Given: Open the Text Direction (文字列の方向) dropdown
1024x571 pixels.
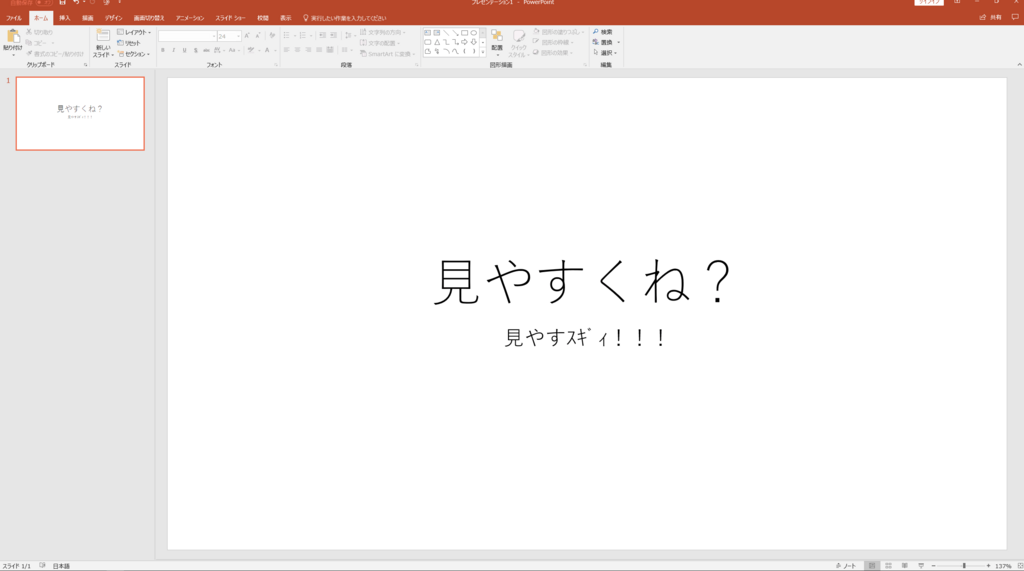Looking at the screenshot, I should 383,32.
